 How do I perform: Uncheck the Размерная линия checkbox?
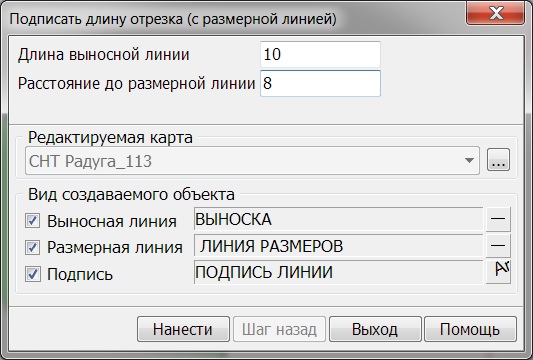[33, 247]
